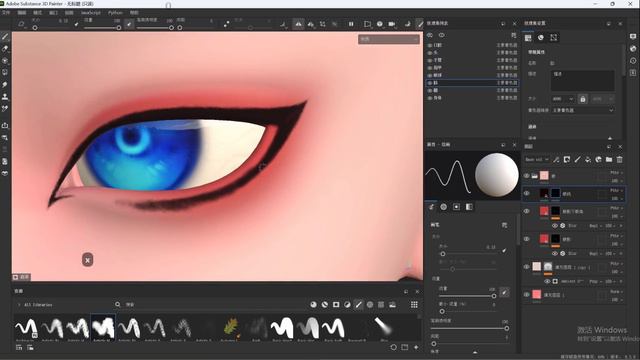Select the Material Picker eyedropper tool

pyautogui.click(x=5, y=109)
